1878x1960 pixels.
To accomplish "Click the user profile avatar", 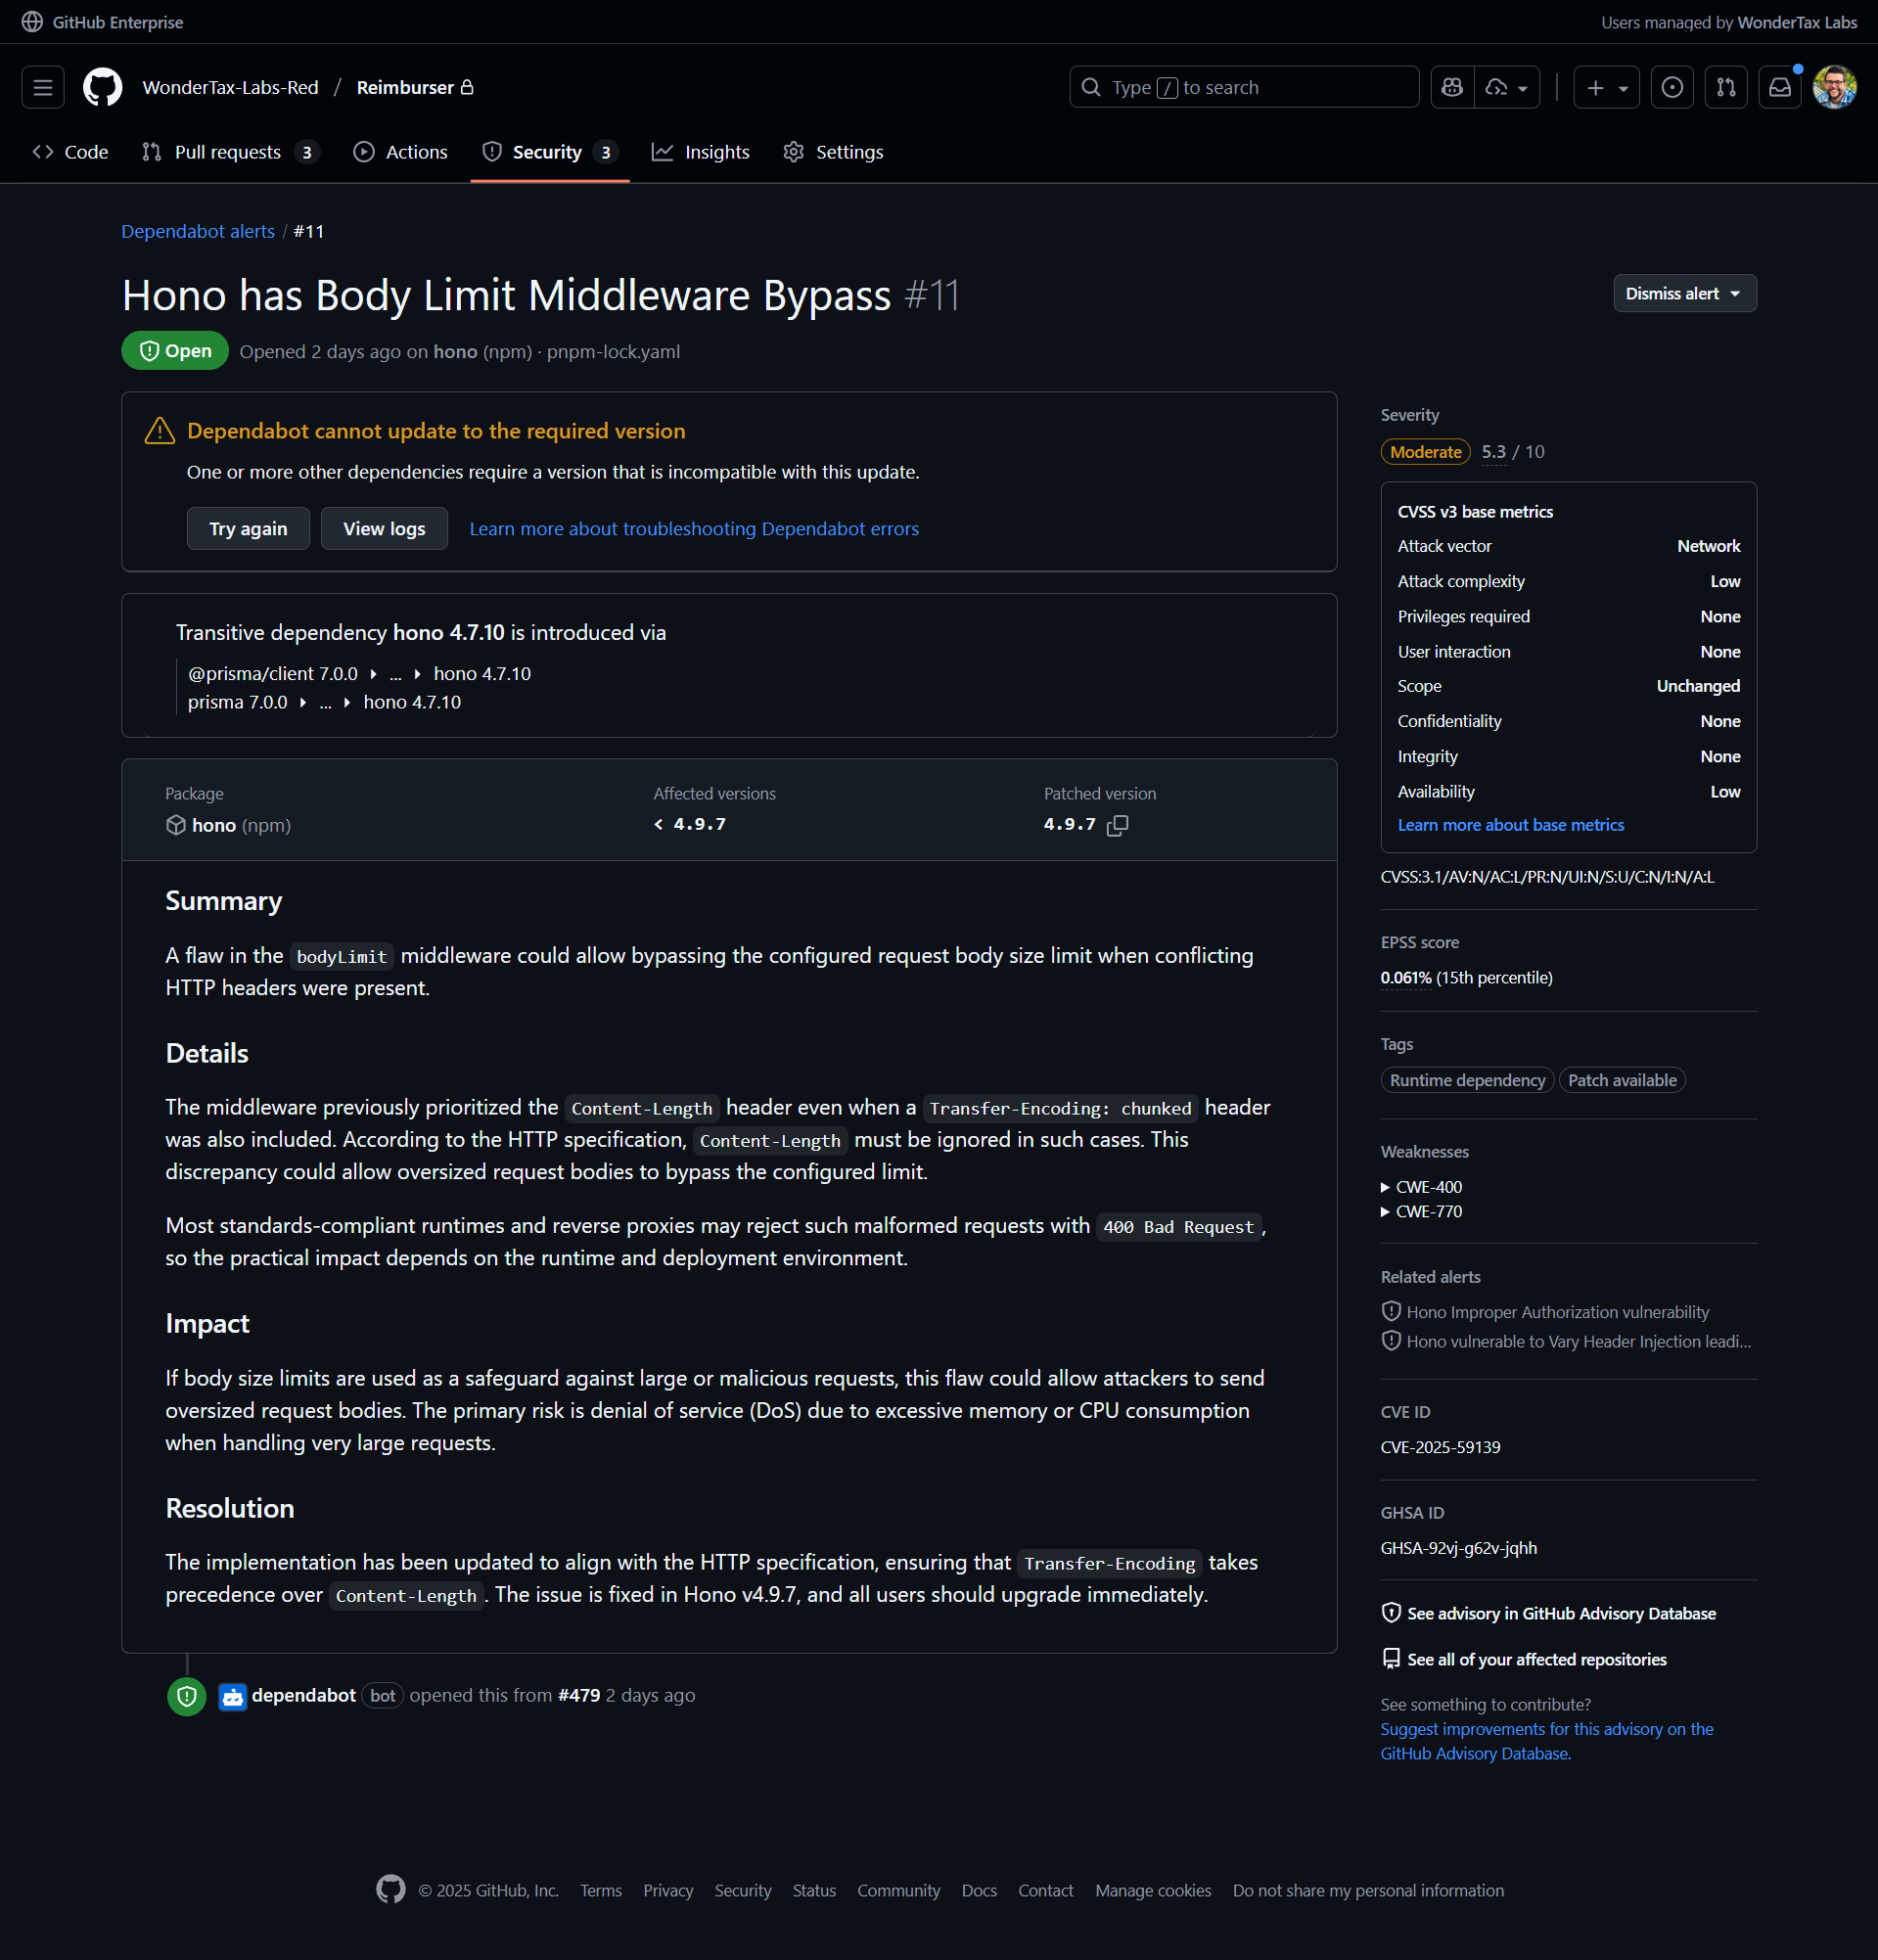I will point(1835,87).
